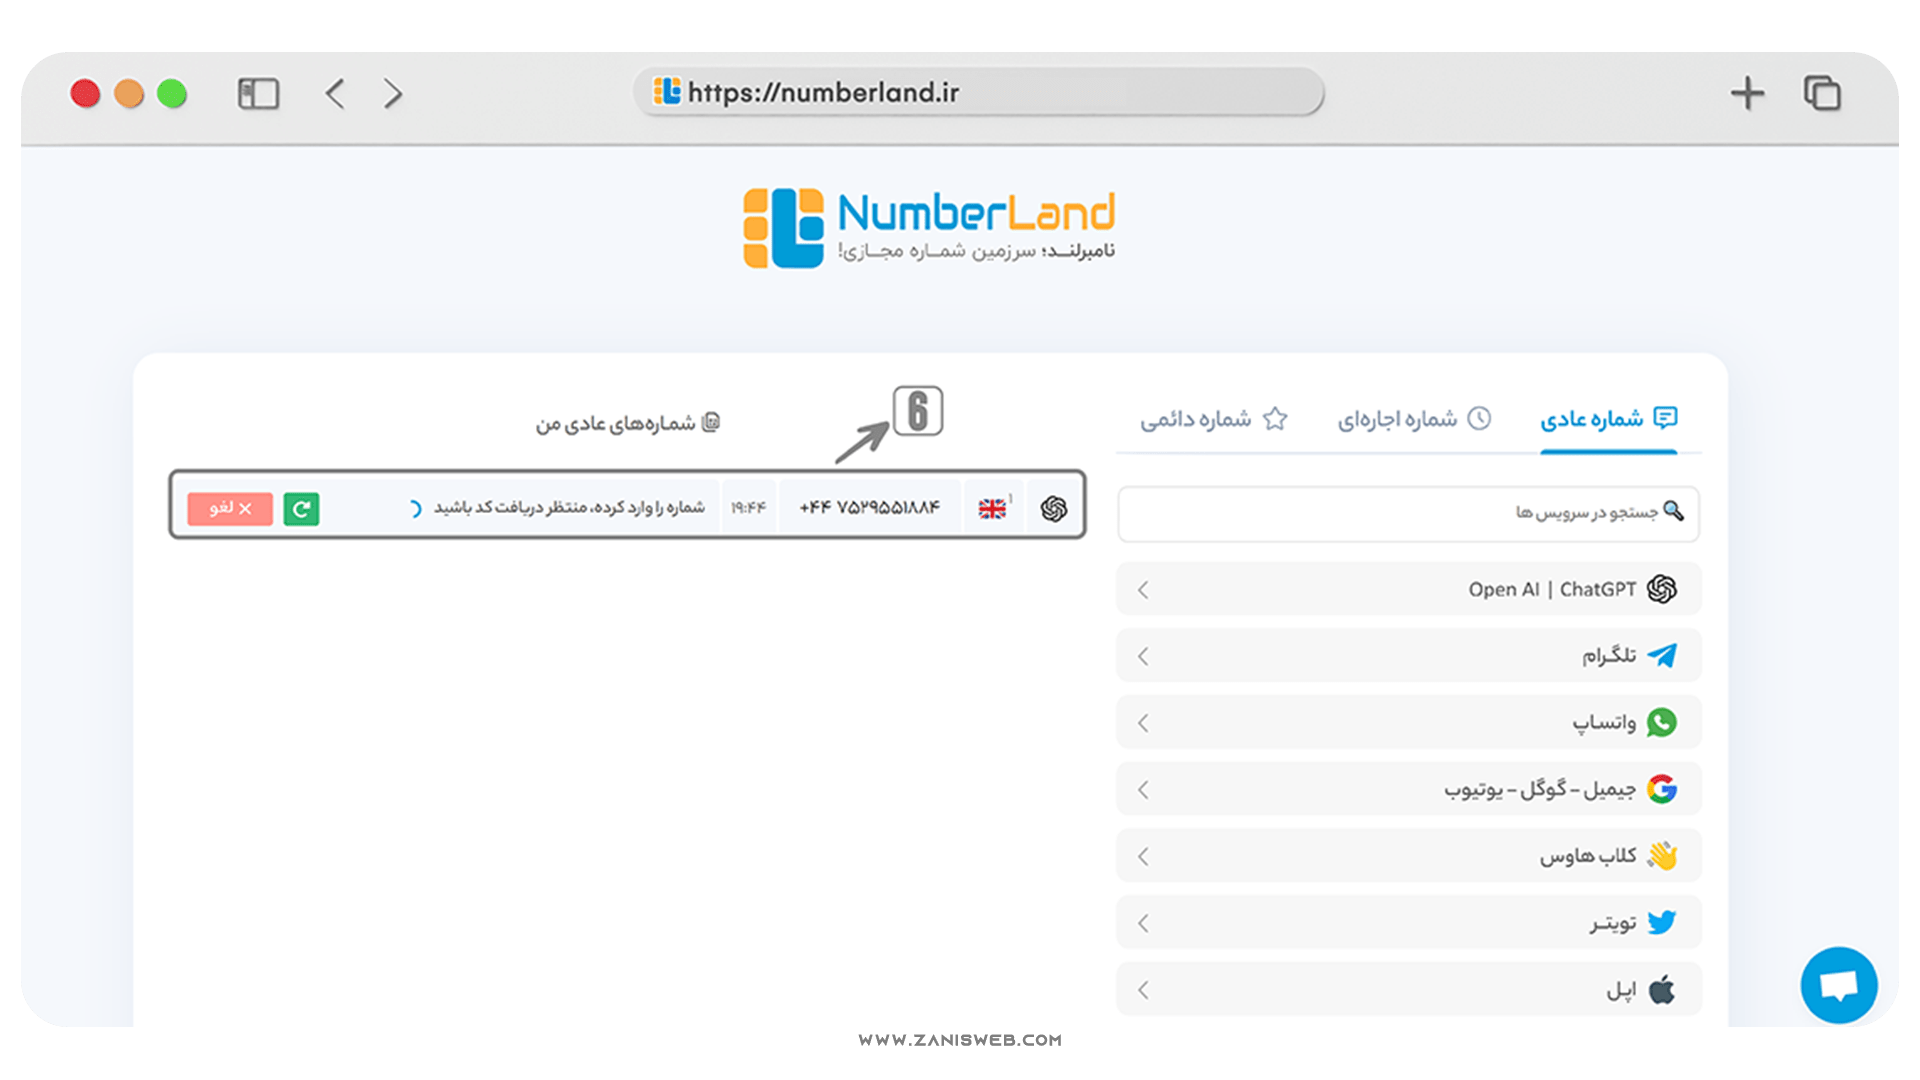
Task: Open the کلاب هاوس service row
Action: pos(1408,856)
